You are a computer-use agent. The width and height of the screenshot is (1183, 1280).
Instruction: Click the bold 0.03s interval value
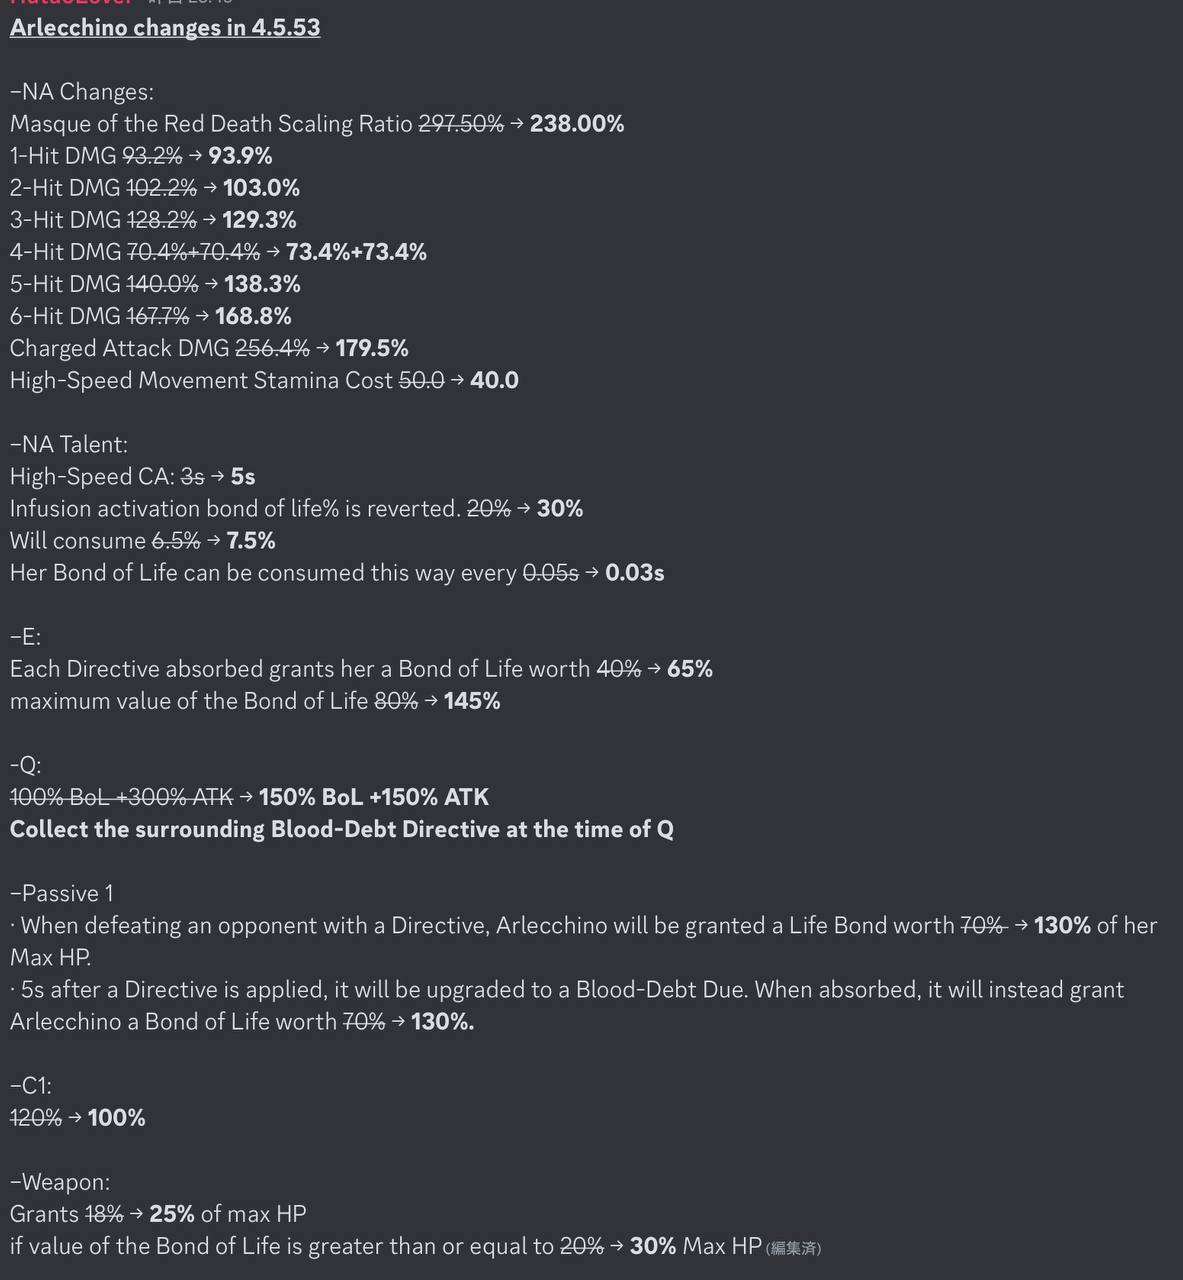click(x=635, y=573)
